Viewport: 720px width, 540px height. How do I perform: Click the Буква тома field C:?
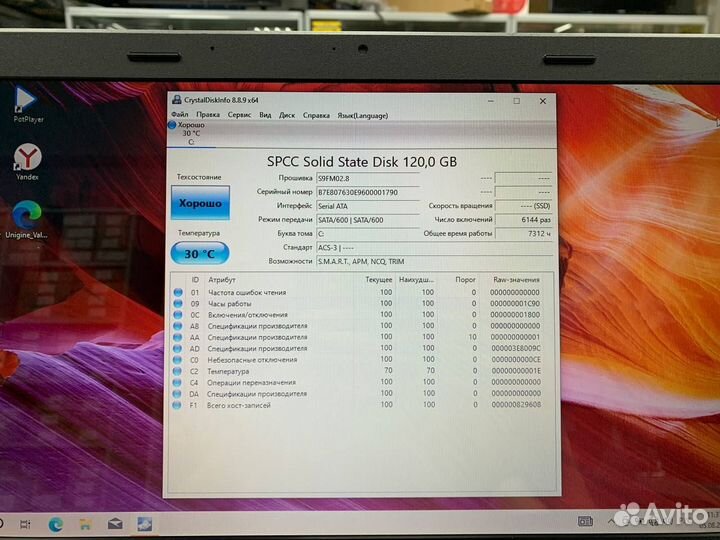click(368, 234)
